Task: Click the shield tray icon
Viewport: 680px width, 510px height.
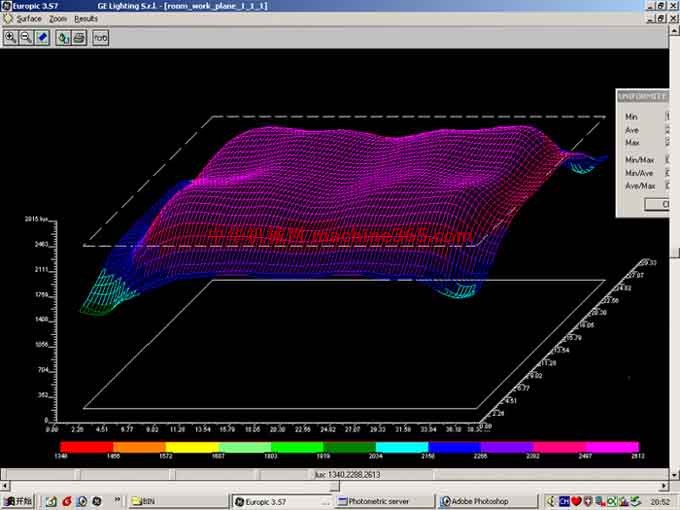Action: tap(588, 501)
